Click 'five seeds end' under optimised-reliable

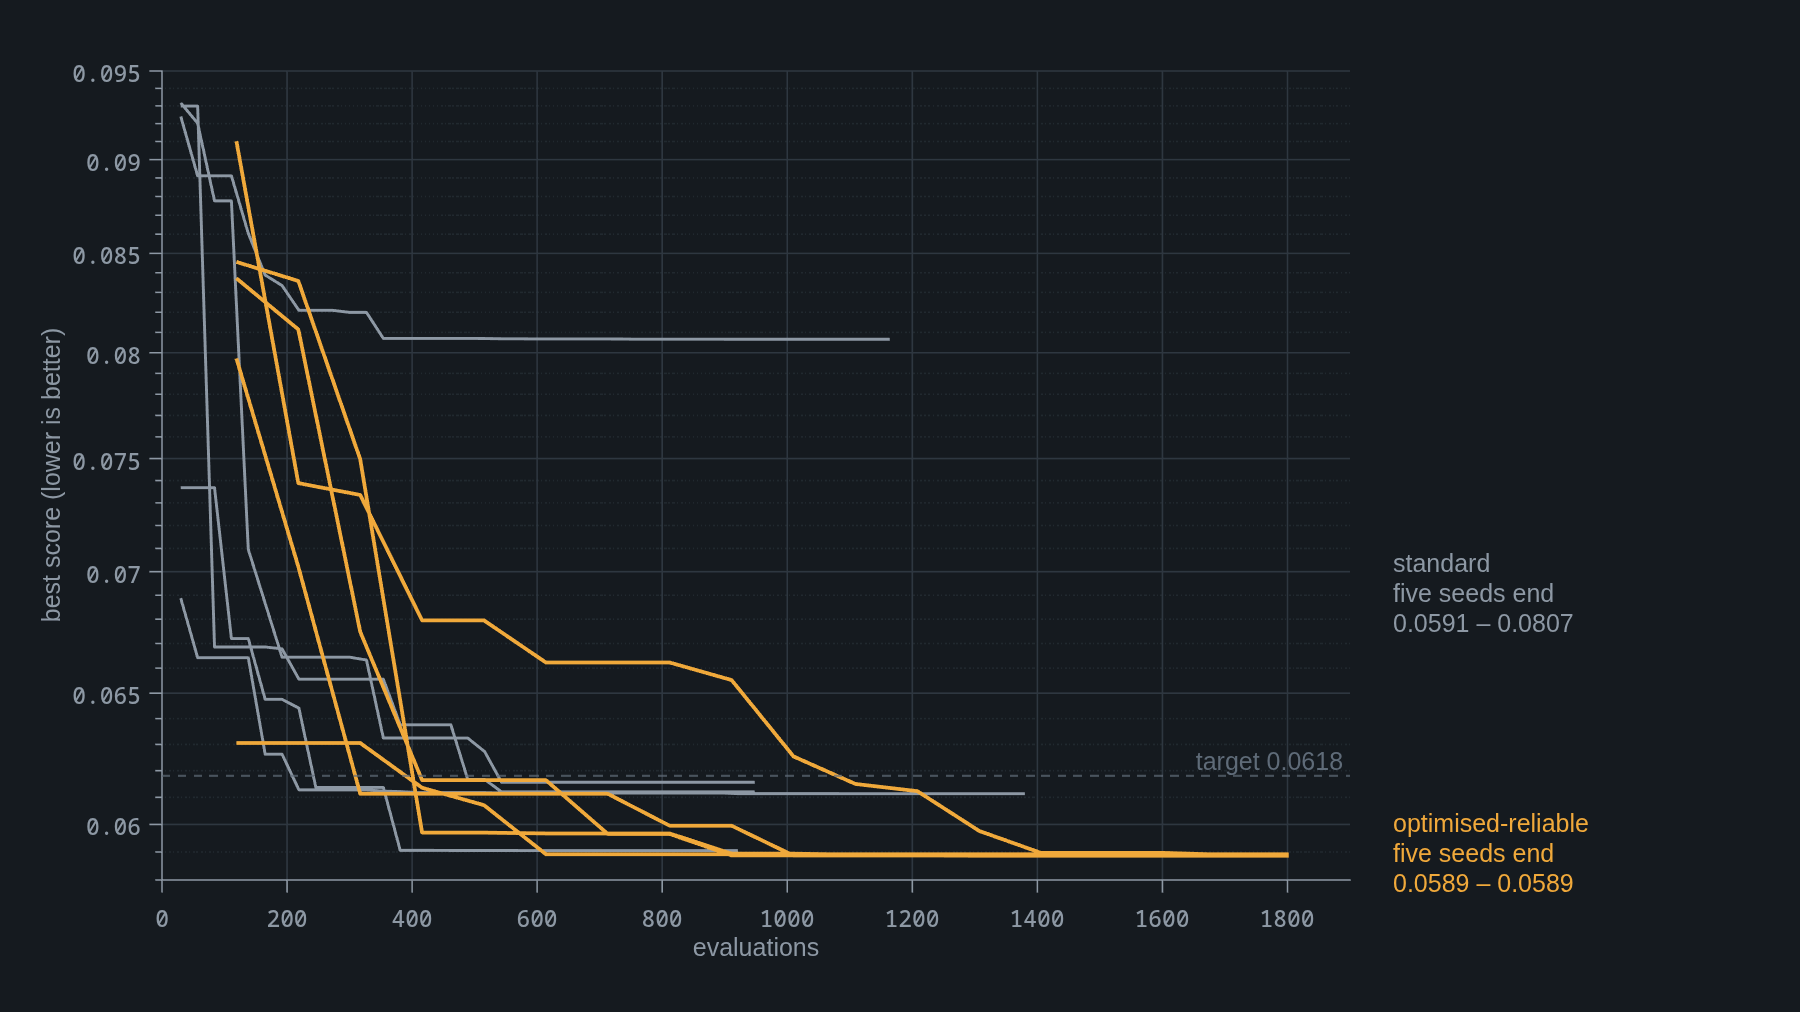click(x=1473, y=853)
